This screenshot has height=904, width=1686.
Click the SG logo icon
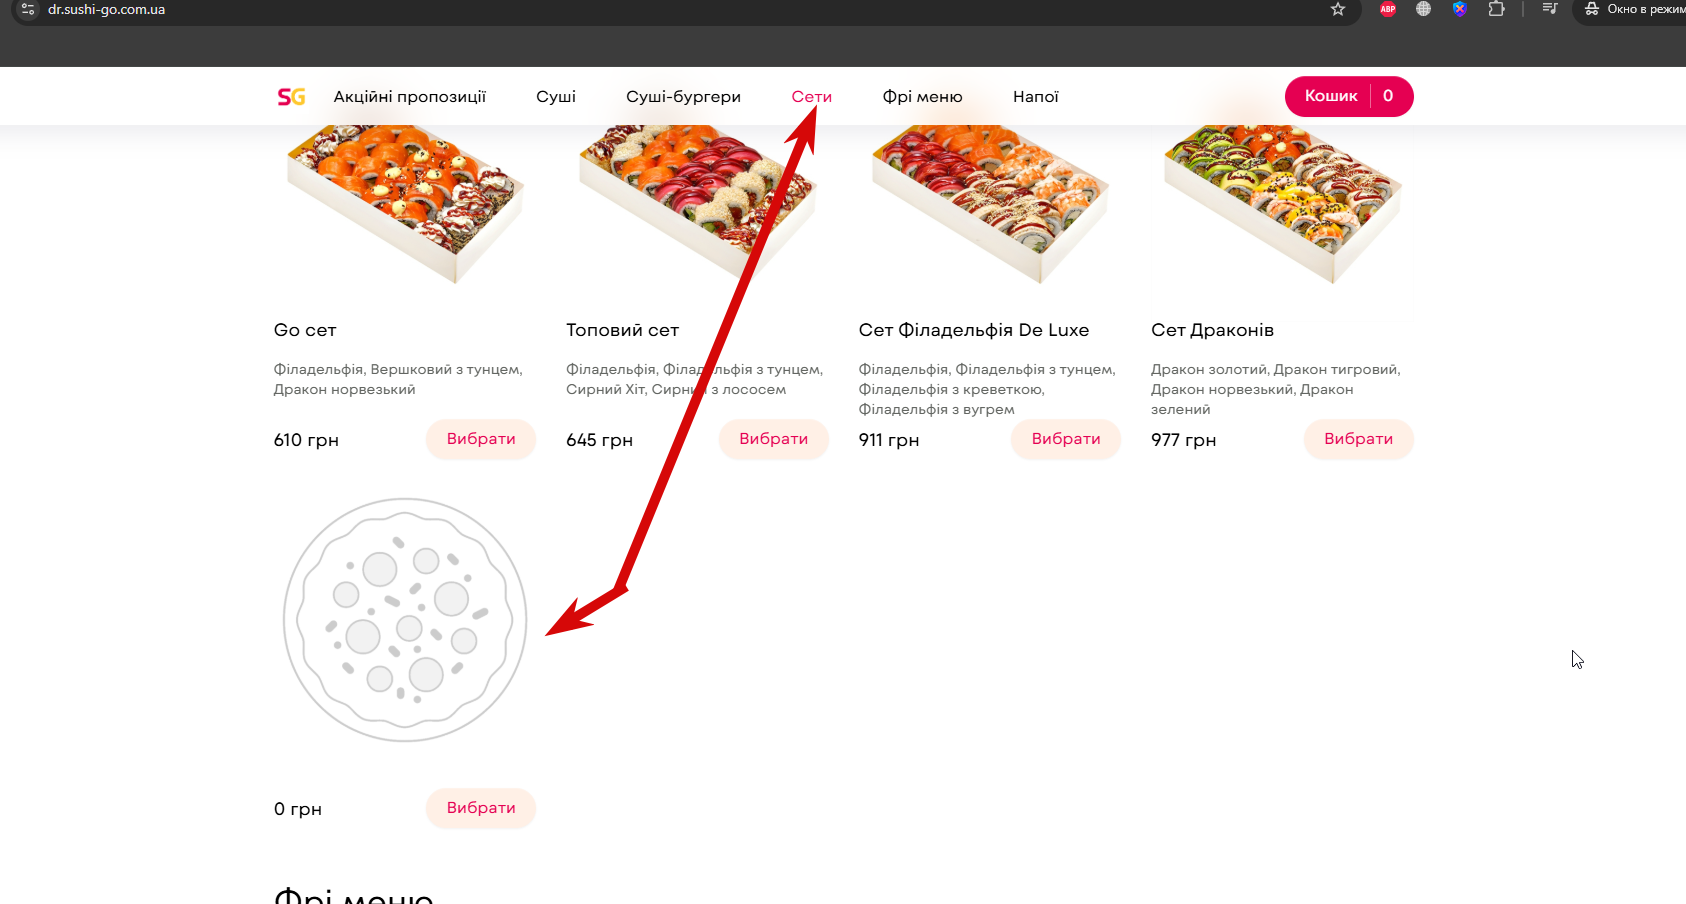[x=291, y=97]
